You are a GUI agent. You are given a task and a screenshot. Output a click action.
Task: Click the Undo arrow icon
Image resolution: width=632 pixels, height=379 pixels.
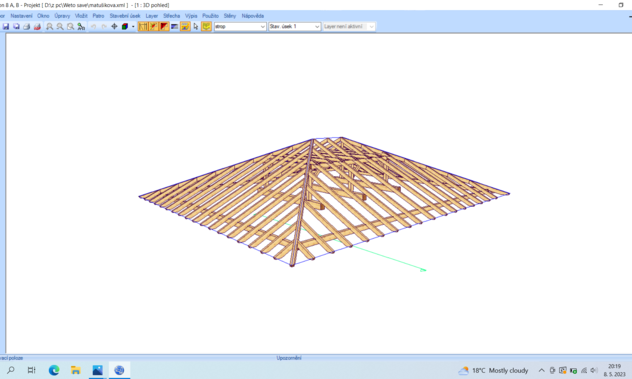pyautogui.click(x=94, y=27)
